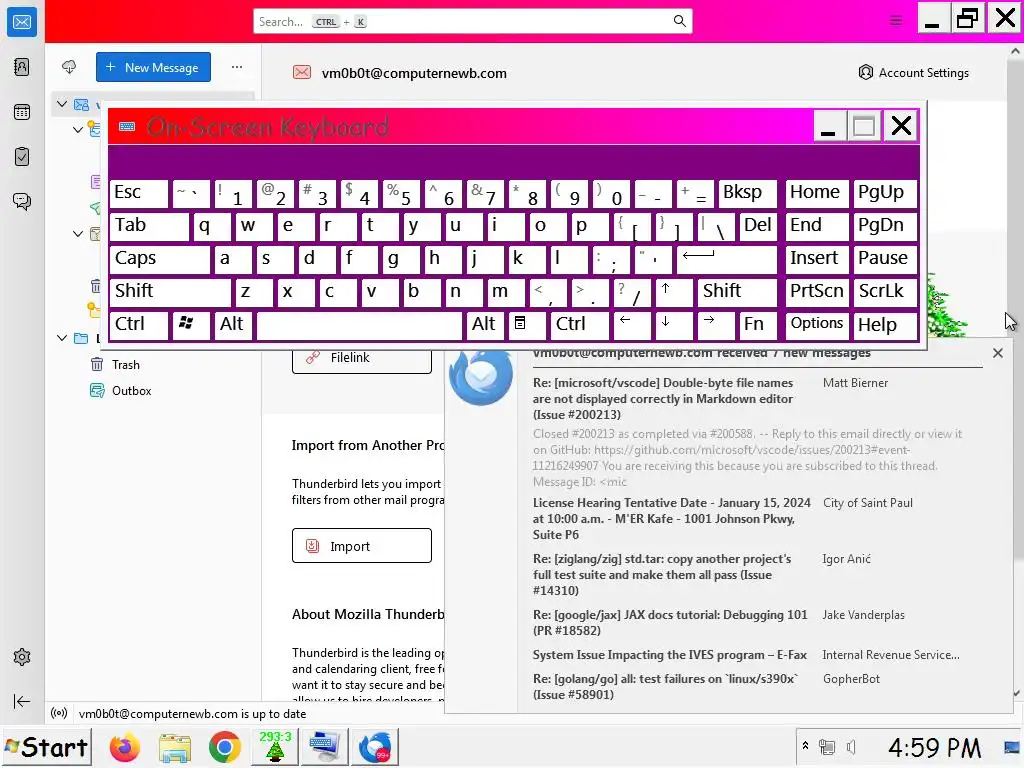Dismiss the new messages notification
Image resolution: width=1024 pixels, height=768 pixels.
(997, 353)
